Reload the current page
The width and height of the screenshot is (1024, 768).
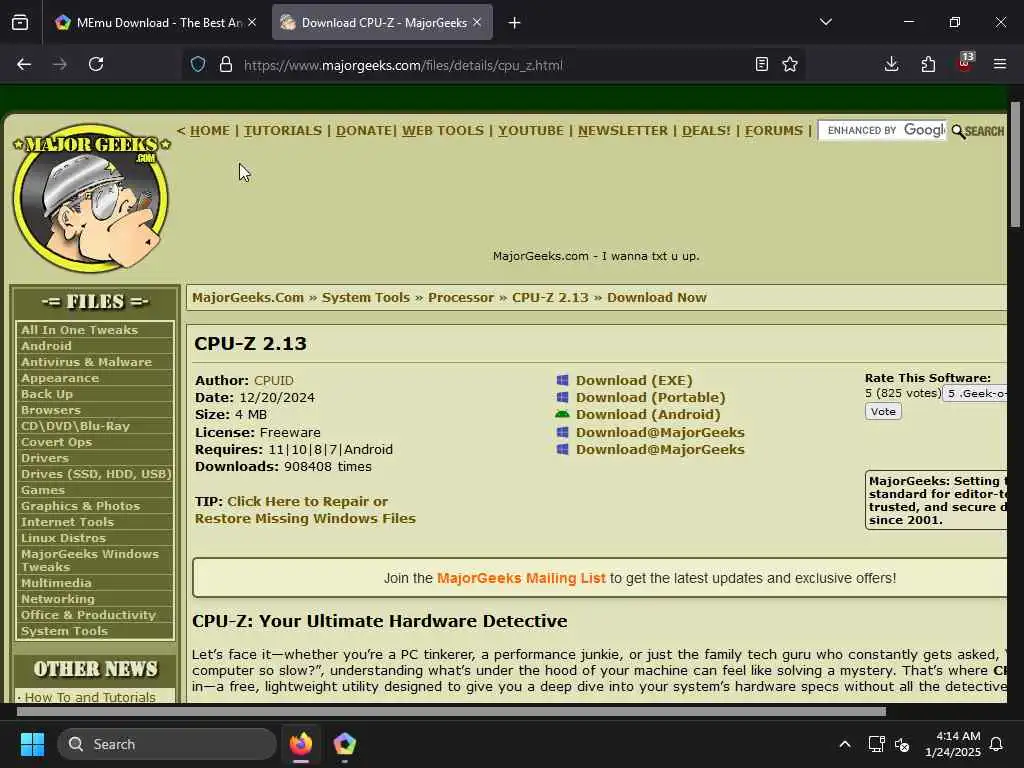[96, 64]
